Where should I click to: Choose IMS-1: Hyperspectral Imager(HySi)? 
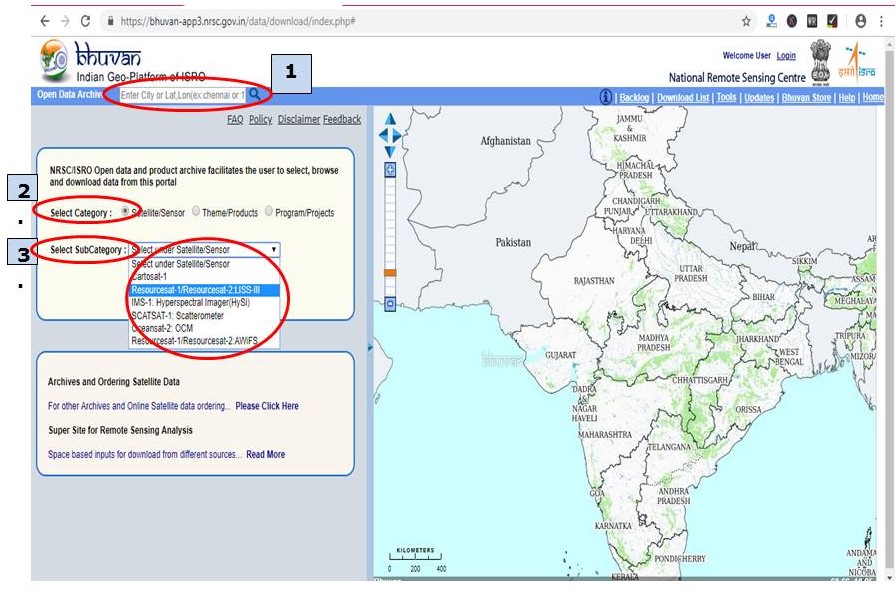tap(204, 302)
